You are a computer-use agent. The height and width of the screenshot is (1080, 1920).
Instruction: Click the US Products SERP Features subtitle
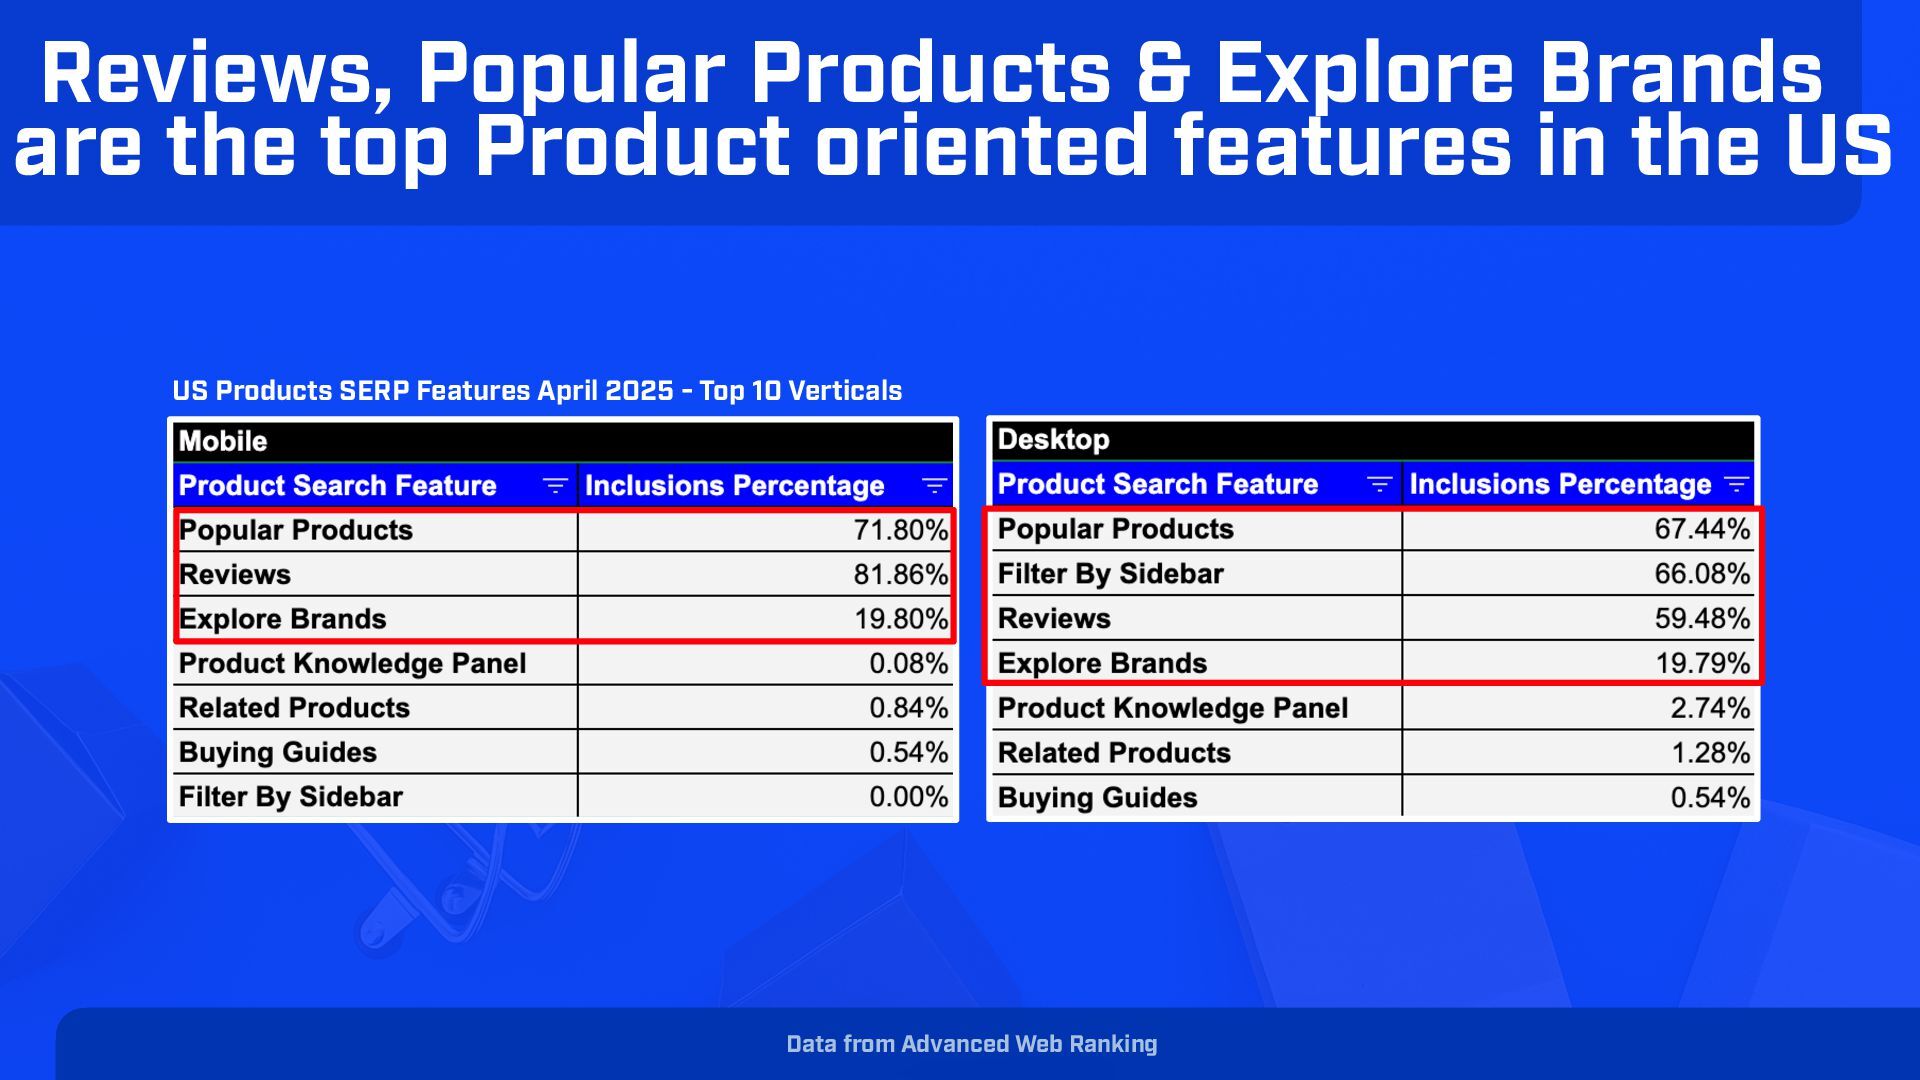pos(537,391)
